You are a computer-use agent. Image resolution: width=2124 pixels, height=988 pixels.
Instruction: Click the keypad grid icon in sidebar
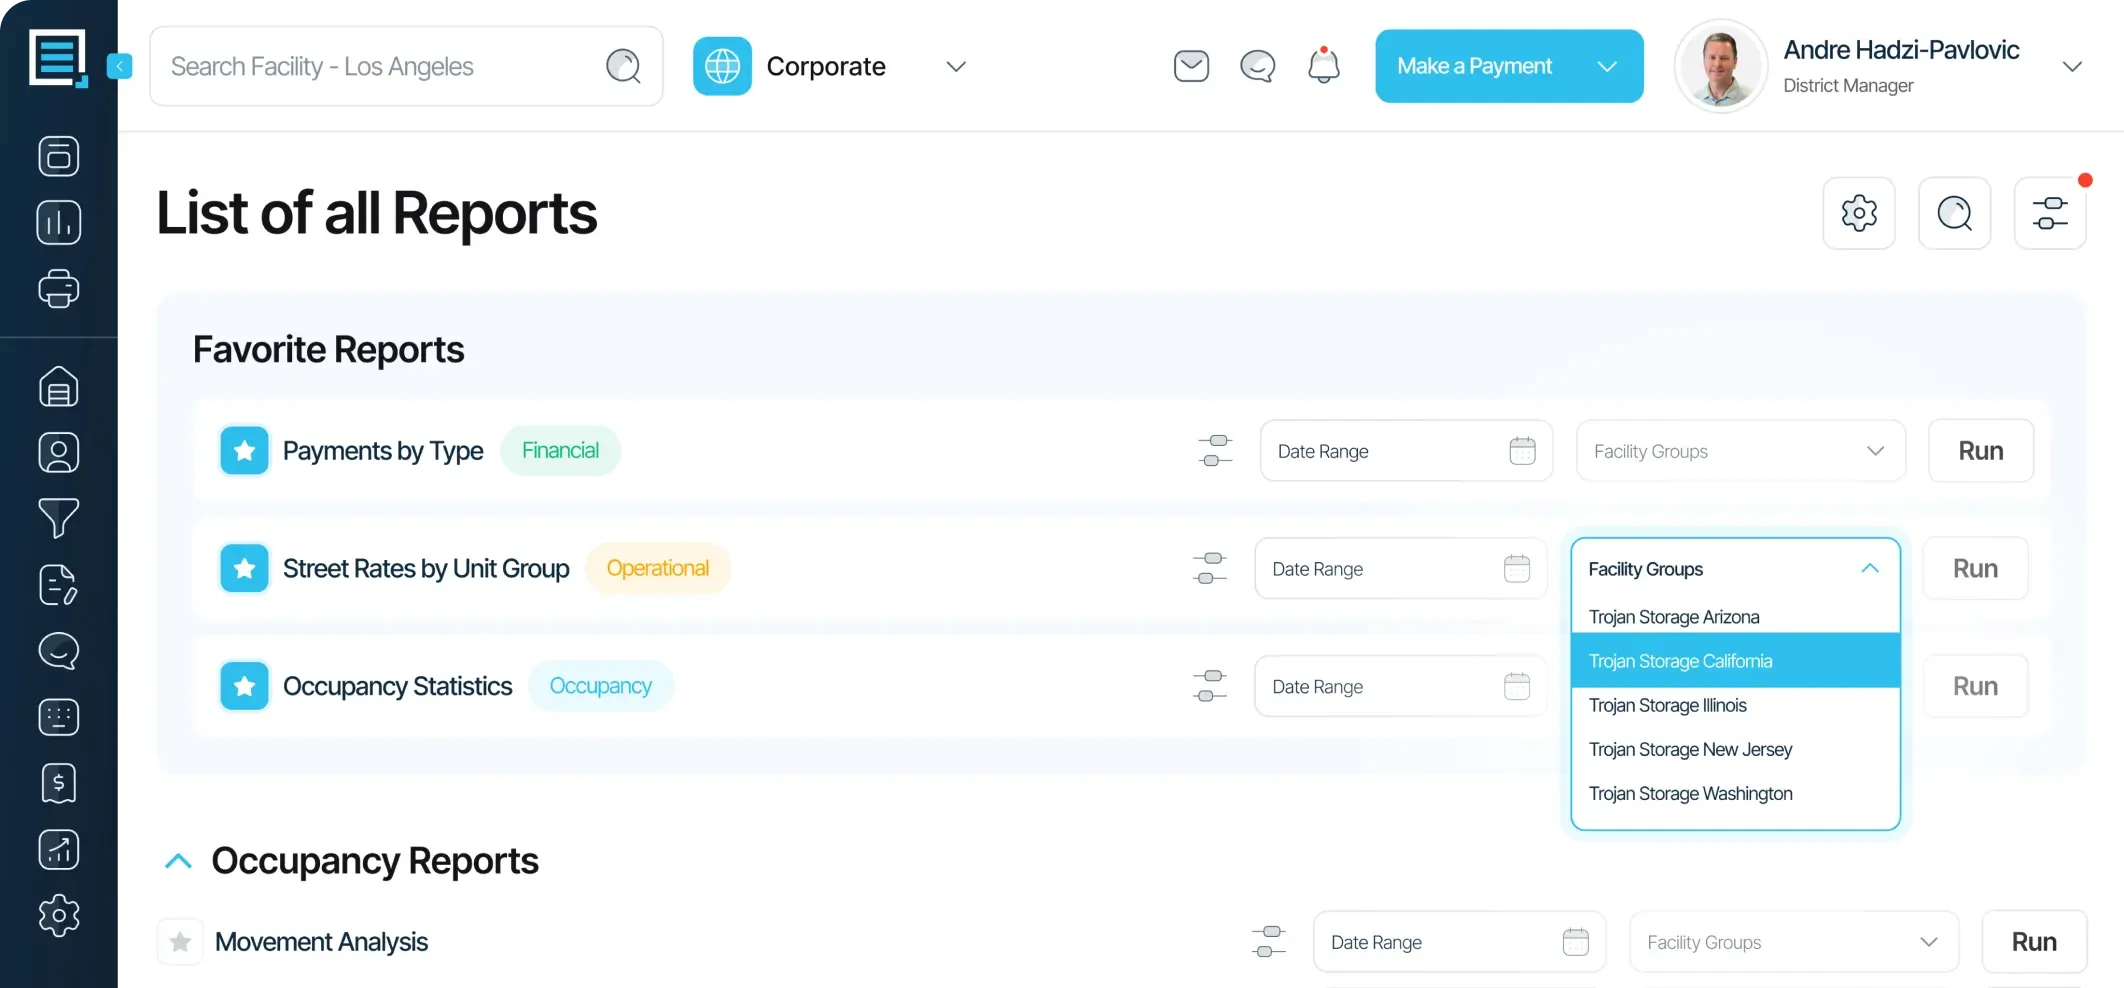[59, 717]
